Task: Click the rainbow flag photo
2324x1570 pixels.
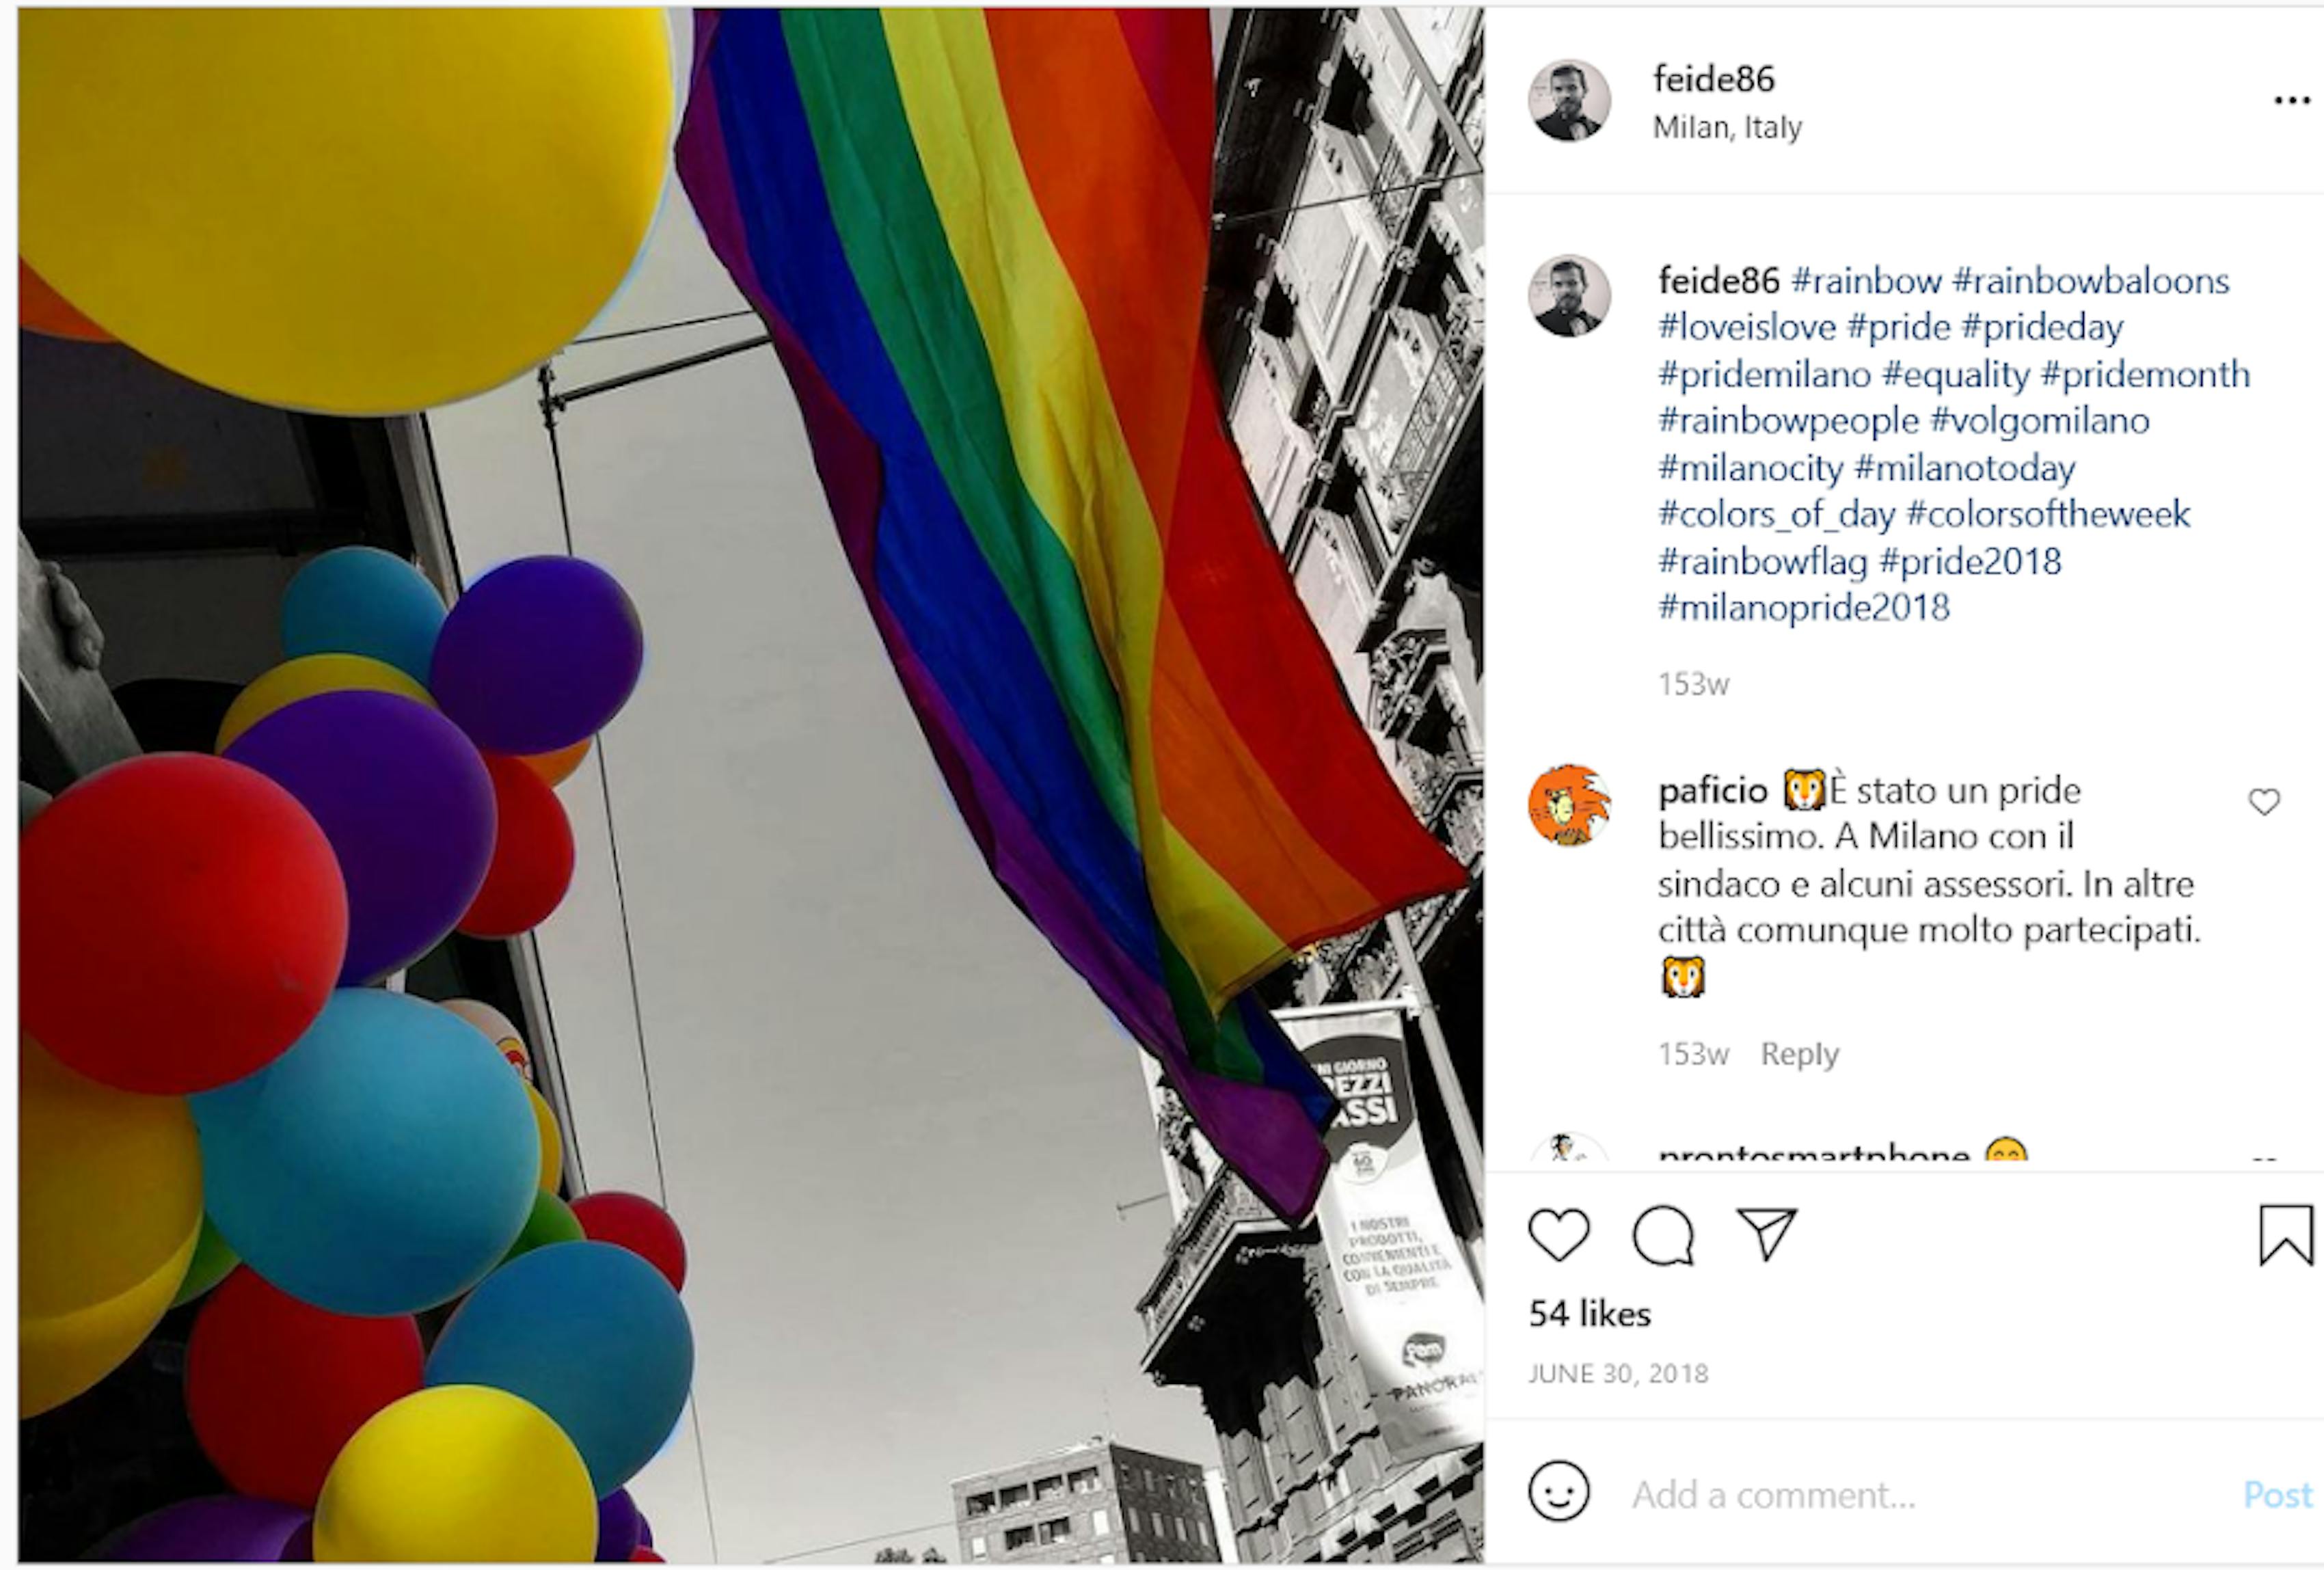Action: coord(751,785)
